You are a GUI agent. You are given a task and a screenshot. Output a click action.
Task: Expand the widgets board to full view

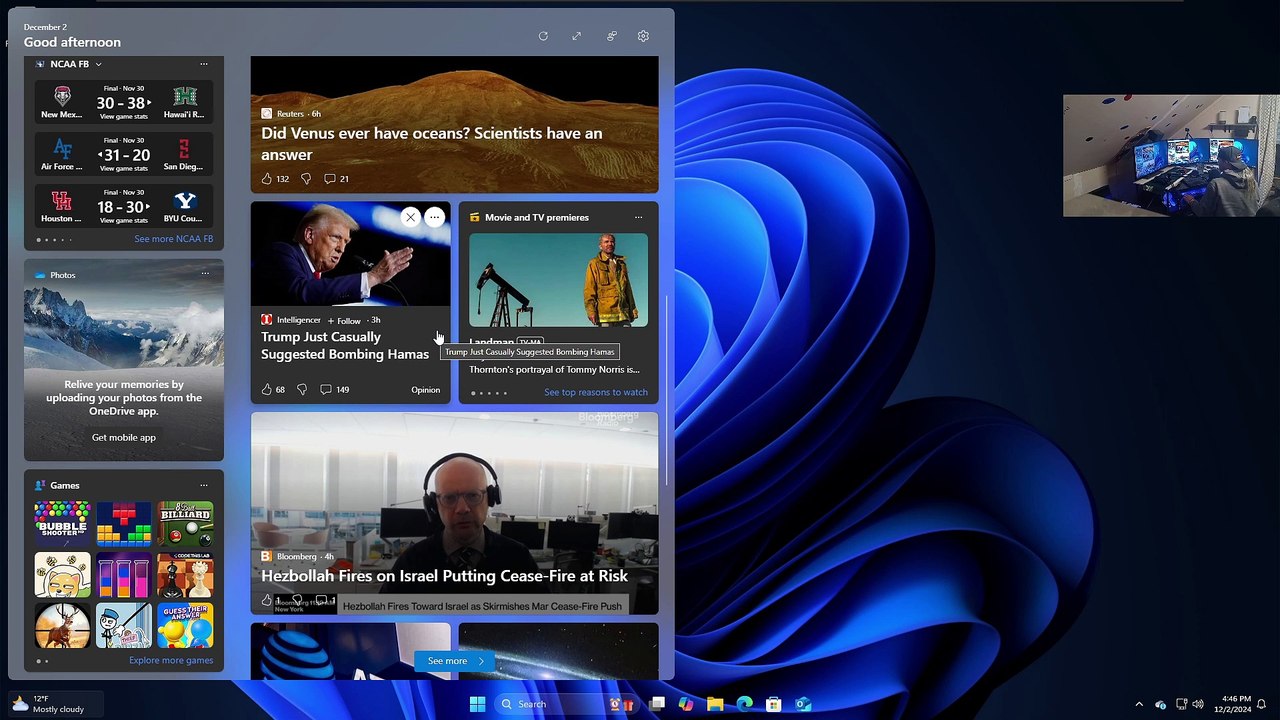tap(577, 36)
